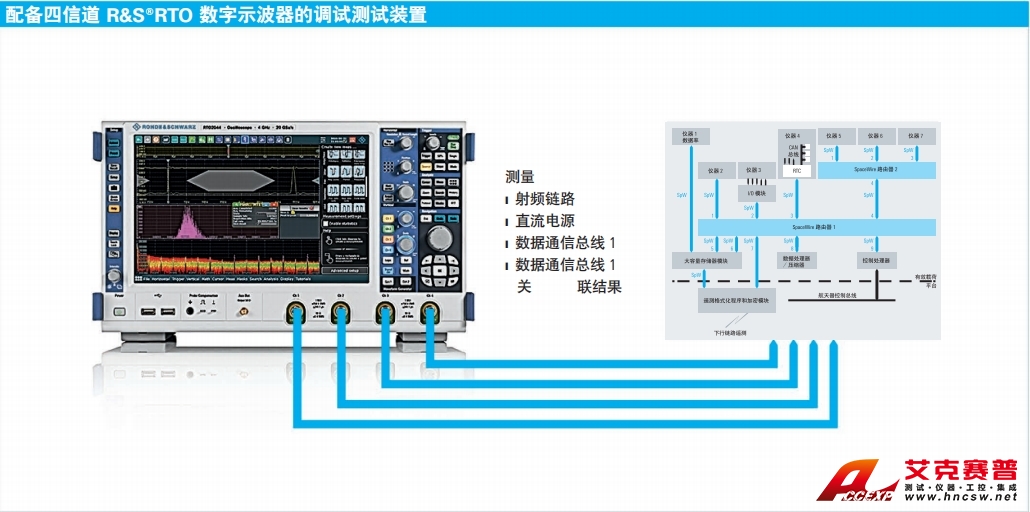The image size is (1030, 512).
Task: Click the www.hncsw.net website link
Action: [960, 497]
